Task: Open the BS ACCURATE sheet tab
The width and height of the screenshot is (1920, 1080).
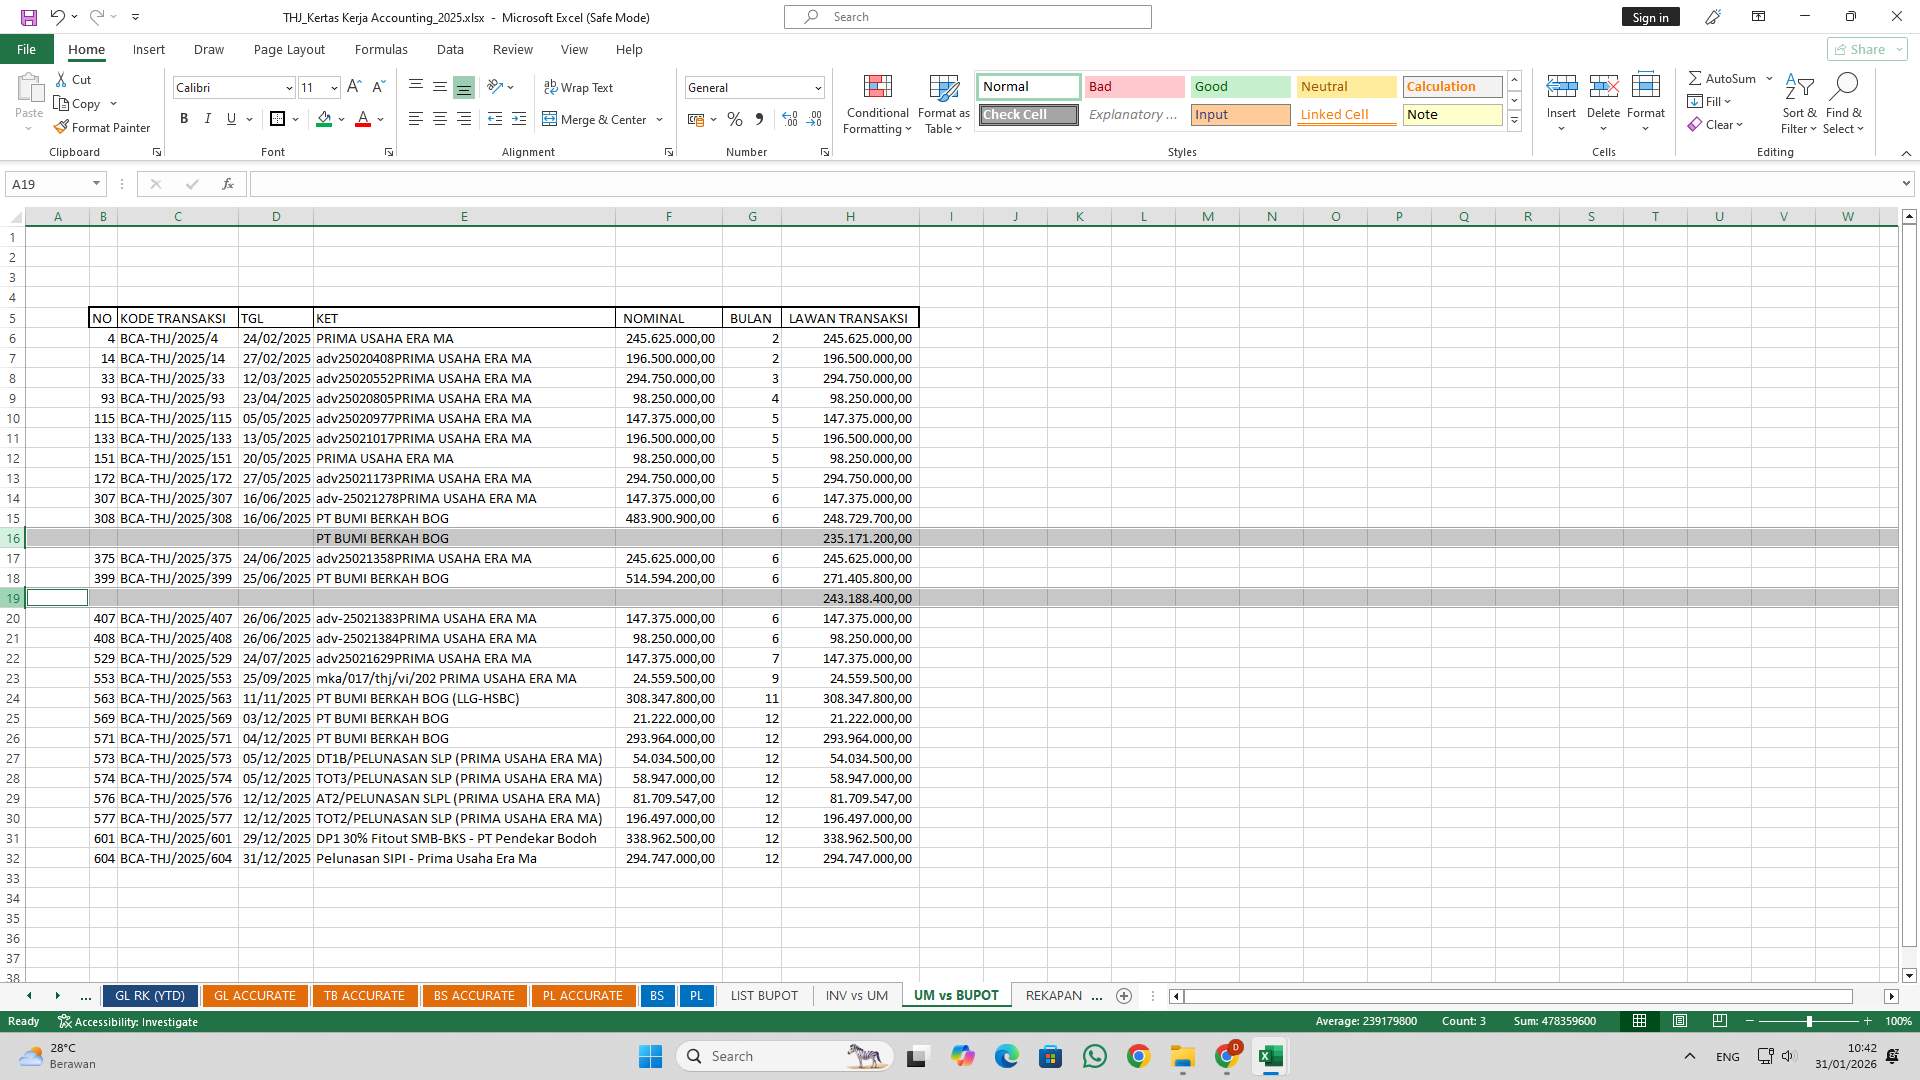Action: tap(474, 995)
